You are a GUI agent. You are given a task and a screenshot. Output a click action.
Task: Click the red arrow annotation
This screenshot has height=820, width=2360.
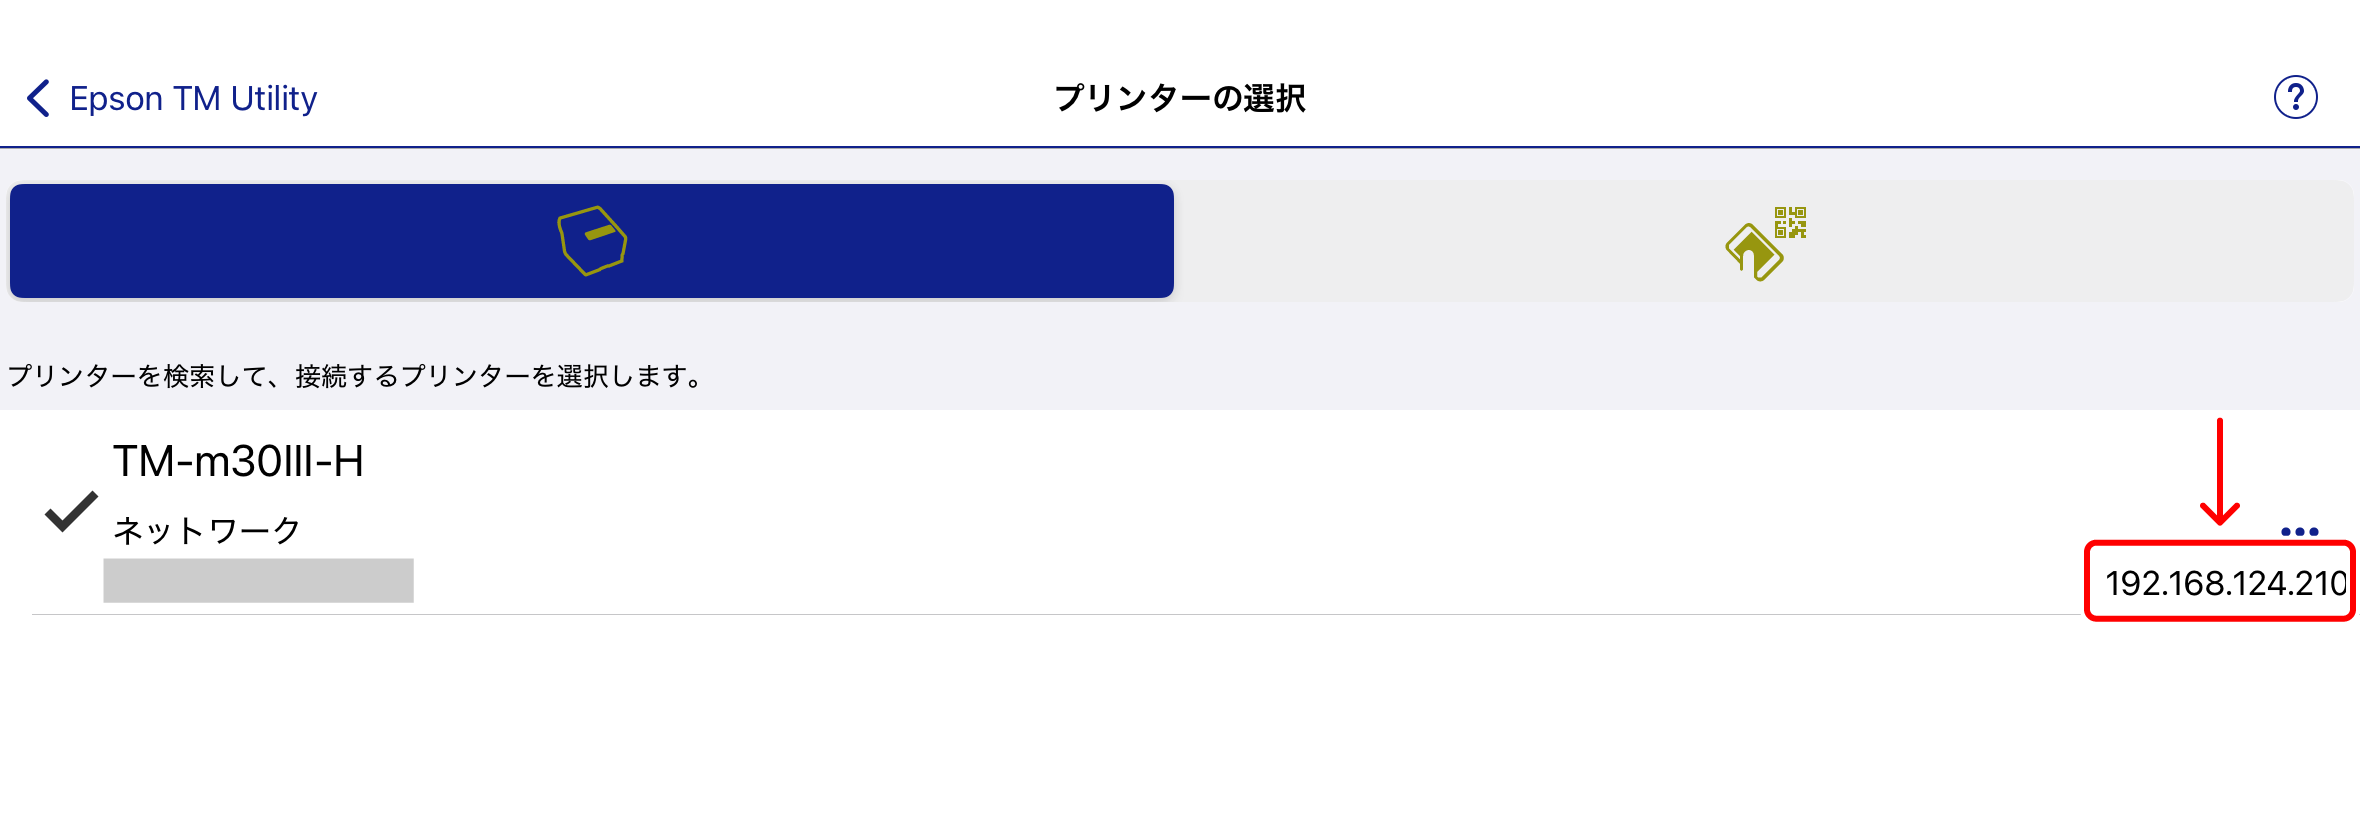pyautogui.click(x=2219, y=472)
